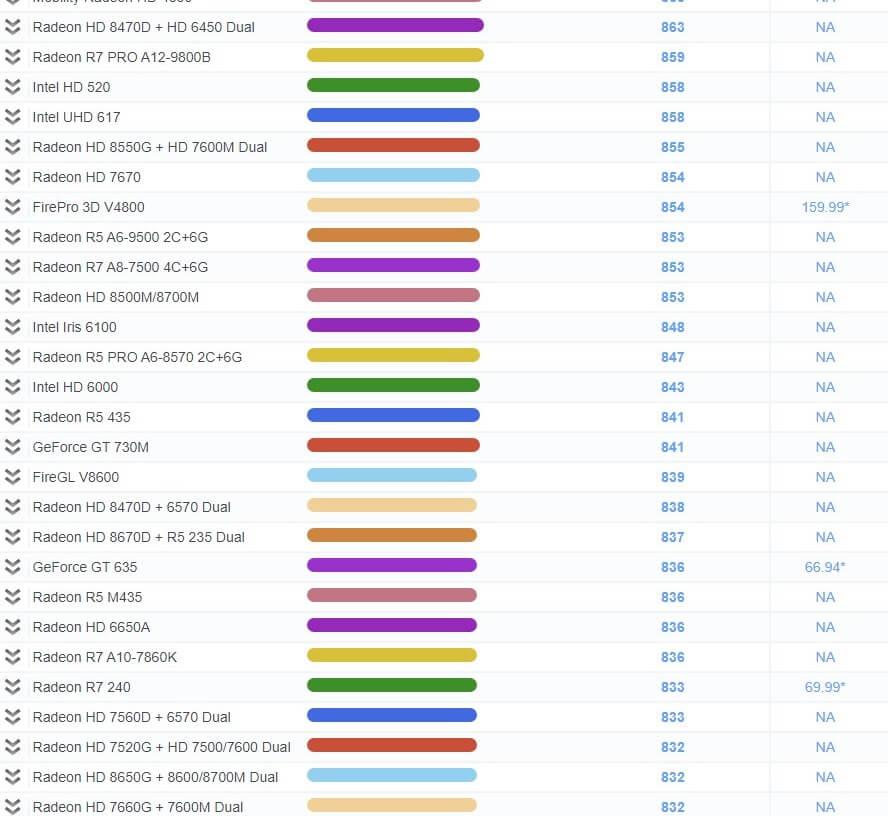Open the Intel HD 520 link
The width and height of the screenshot is (888, 816).
[71, 87]
